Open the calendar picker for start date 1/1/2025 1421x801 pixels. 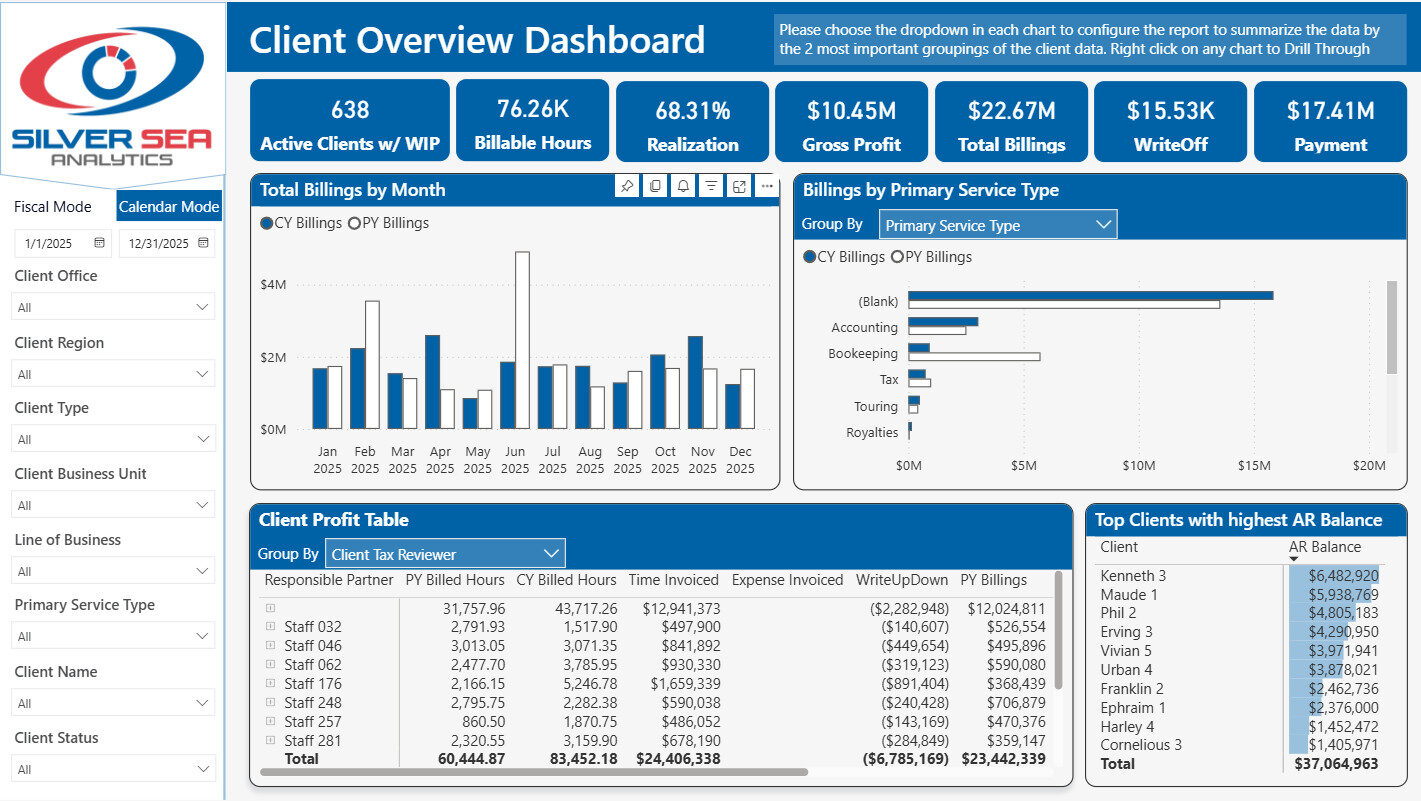[x=100, y=243]
